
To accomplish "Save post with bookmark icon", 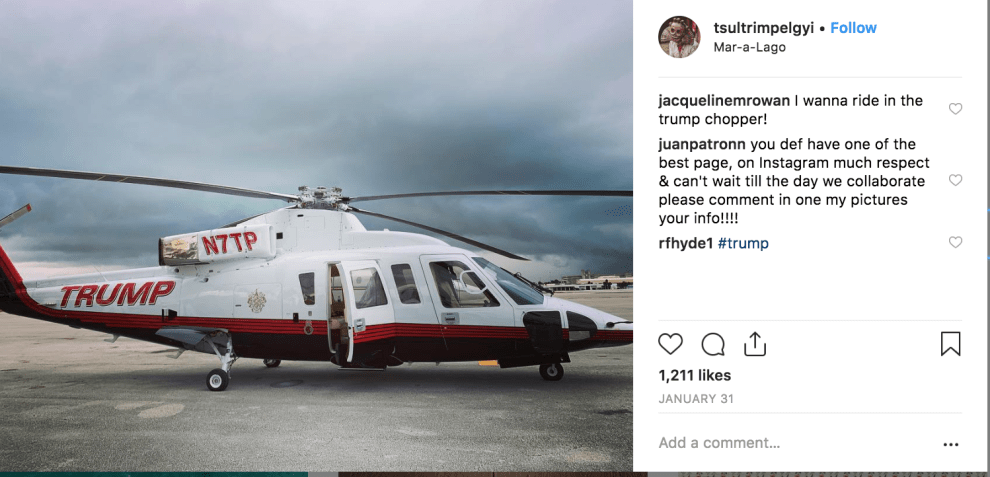I will [950, 344].
